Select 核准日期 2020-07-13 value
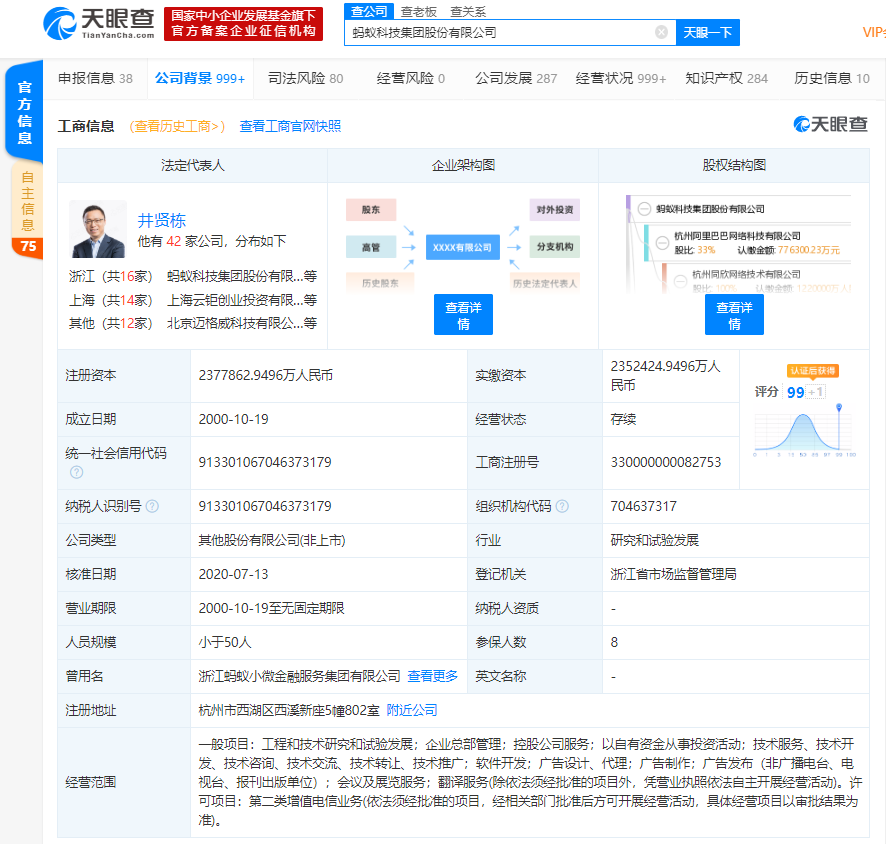The width and height of the screenshot is (886, 844). [233, 575]
